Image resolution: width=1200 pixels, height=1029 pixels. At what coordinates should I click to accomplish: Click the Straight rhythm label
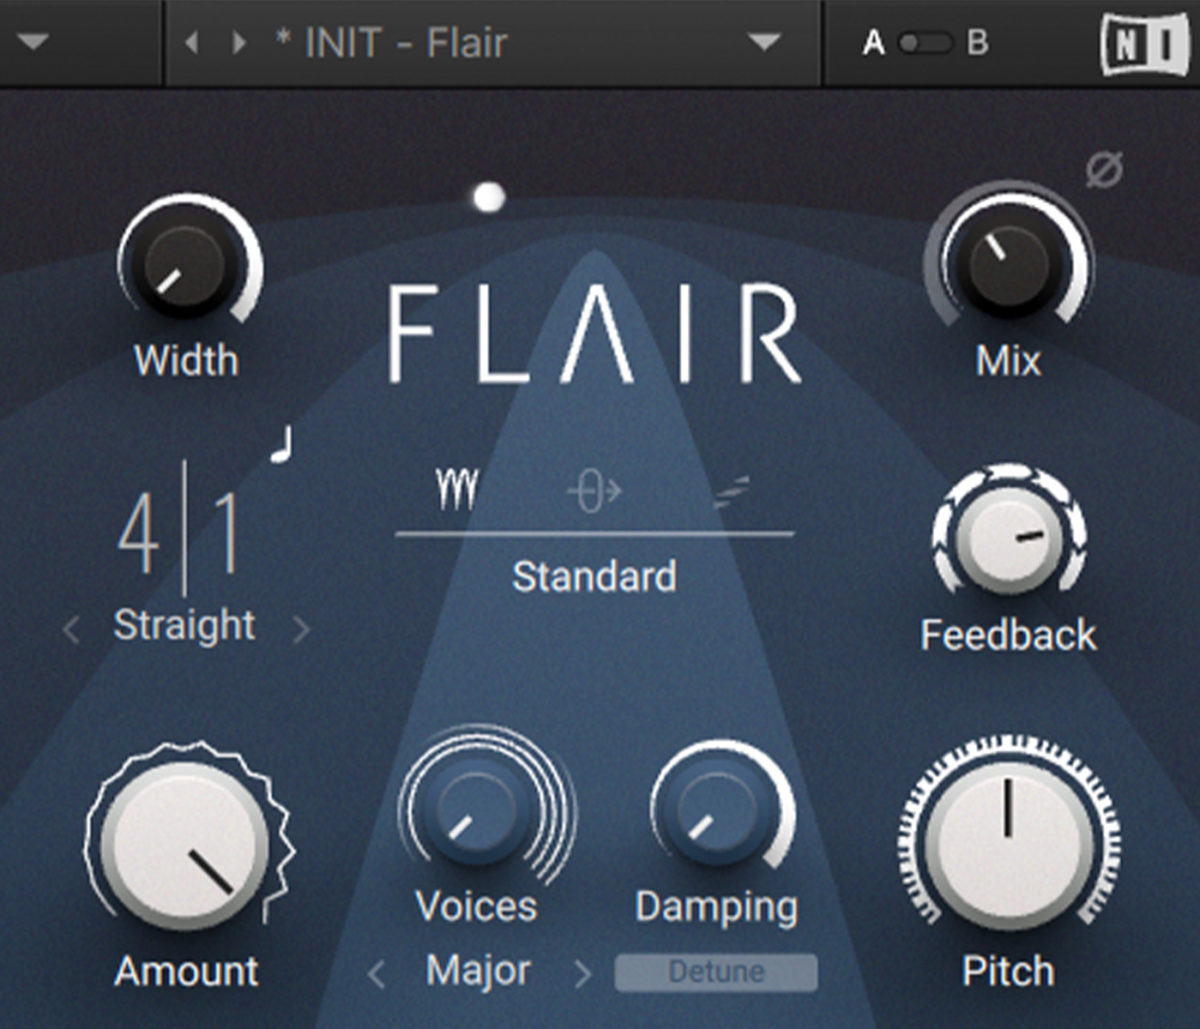[x=185, y=625]
